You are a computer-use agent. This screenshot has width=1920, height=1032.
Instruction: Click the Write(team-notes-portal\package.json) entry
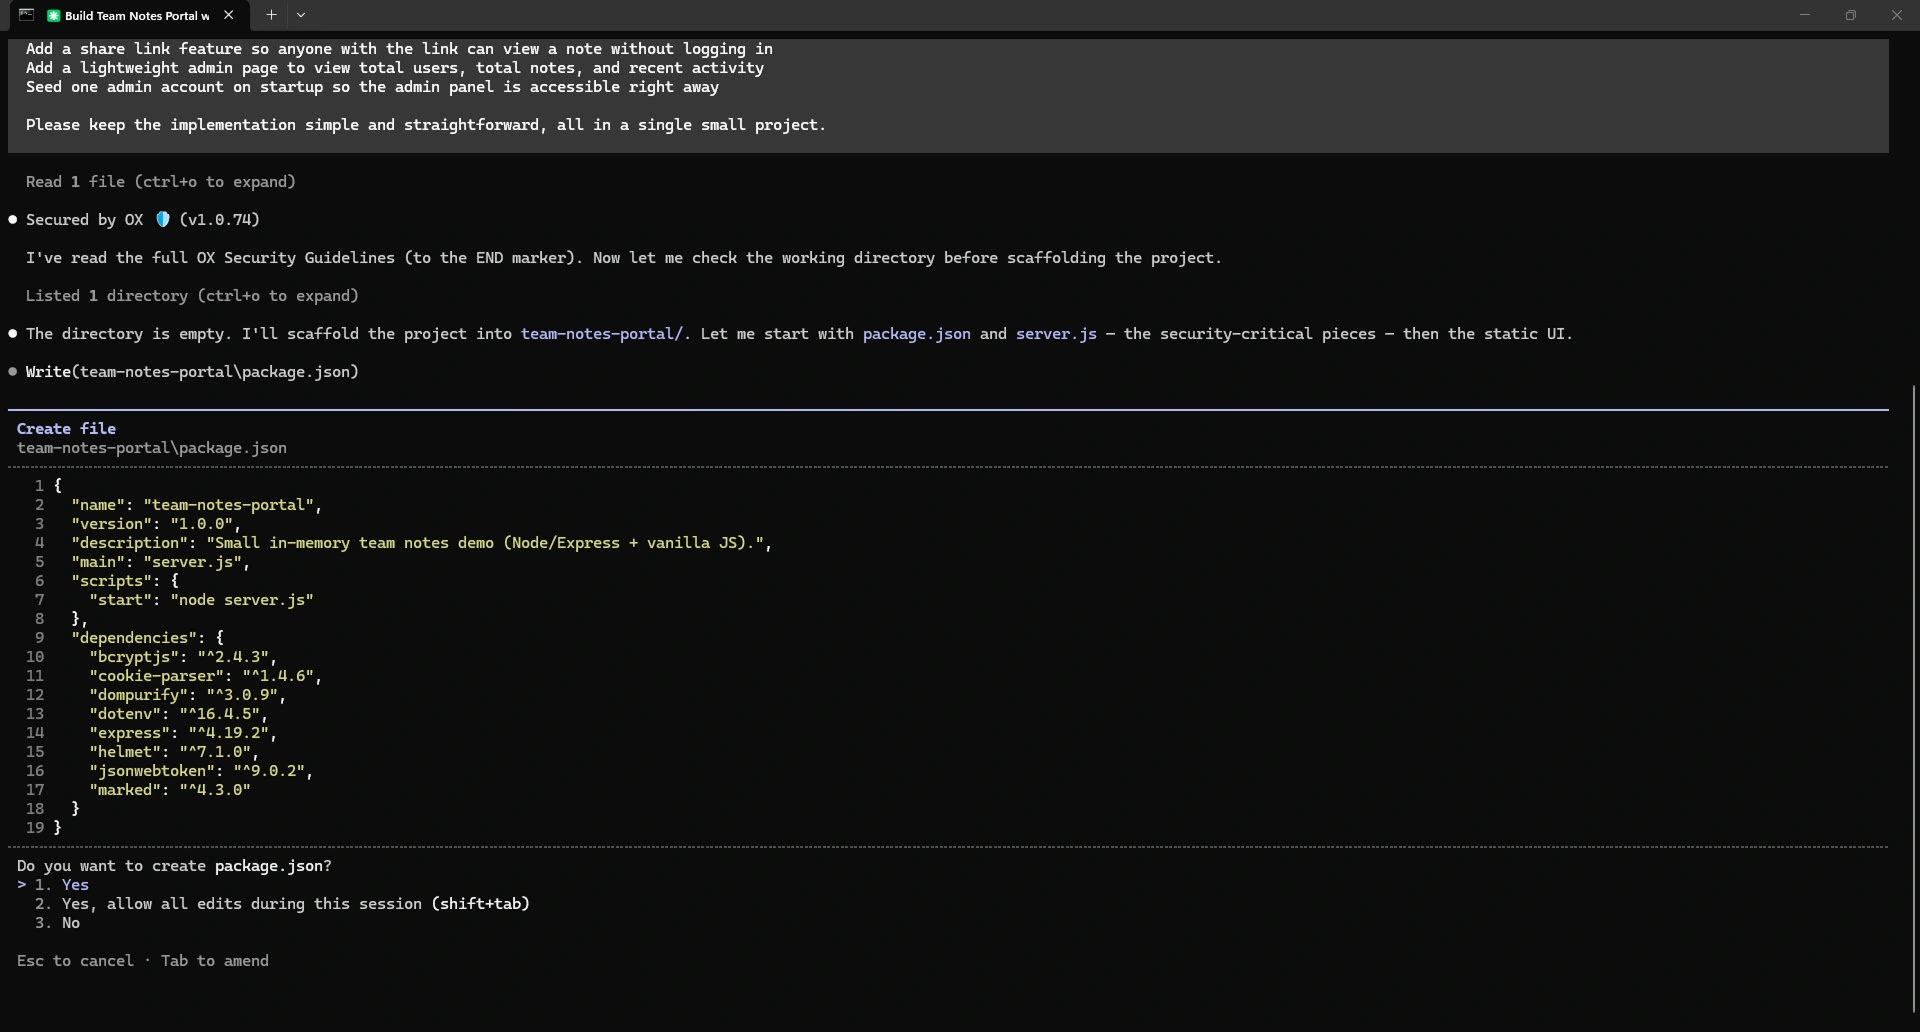tap(192, 372)
